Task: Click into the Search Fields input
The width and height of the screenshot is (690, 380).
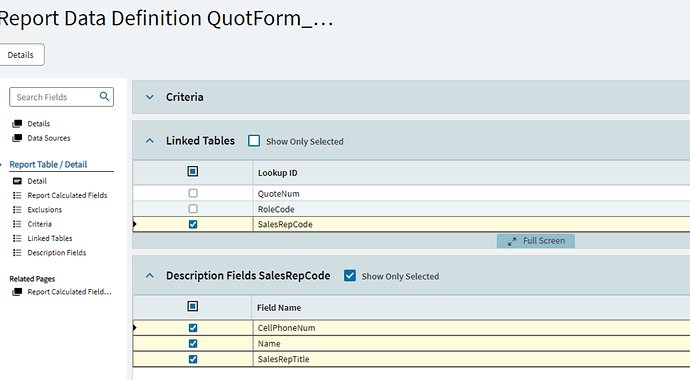Action: click(55, 97)
